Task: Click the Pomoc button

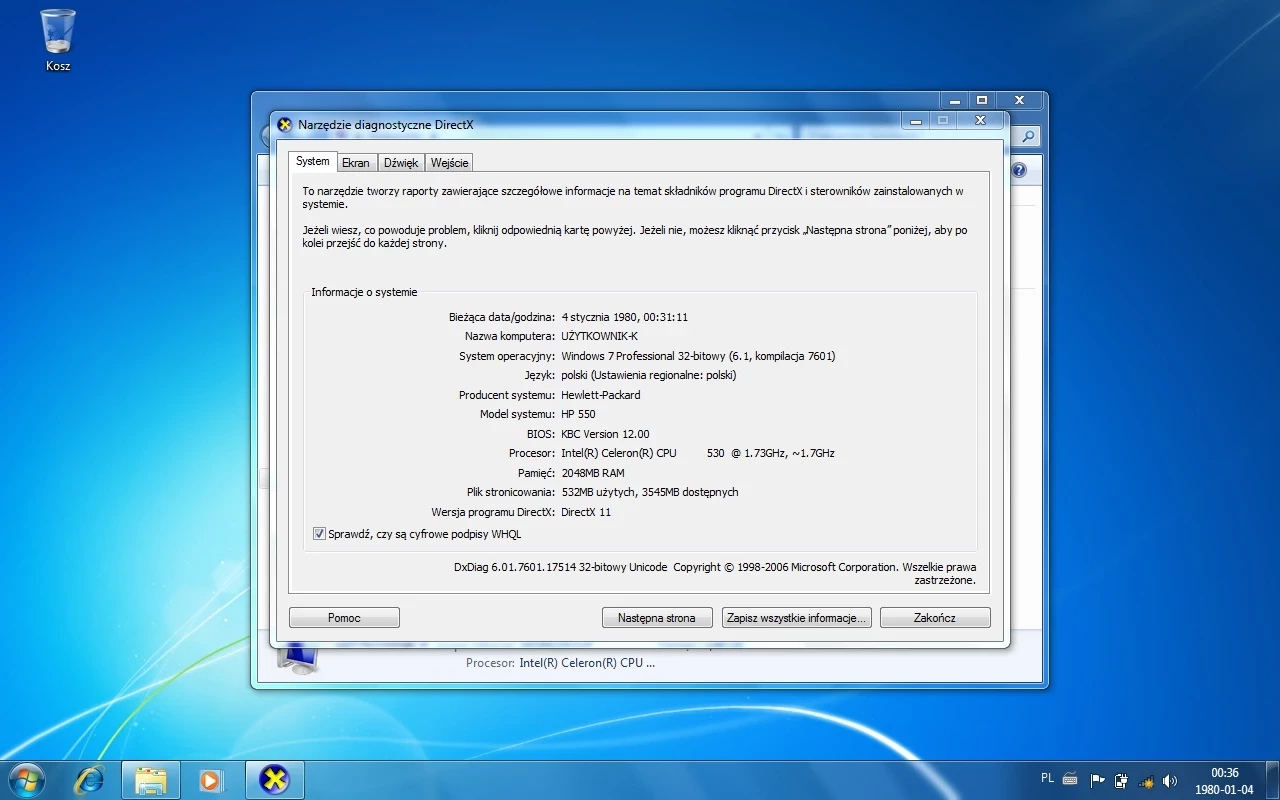Action: click(x=344, y=617)
